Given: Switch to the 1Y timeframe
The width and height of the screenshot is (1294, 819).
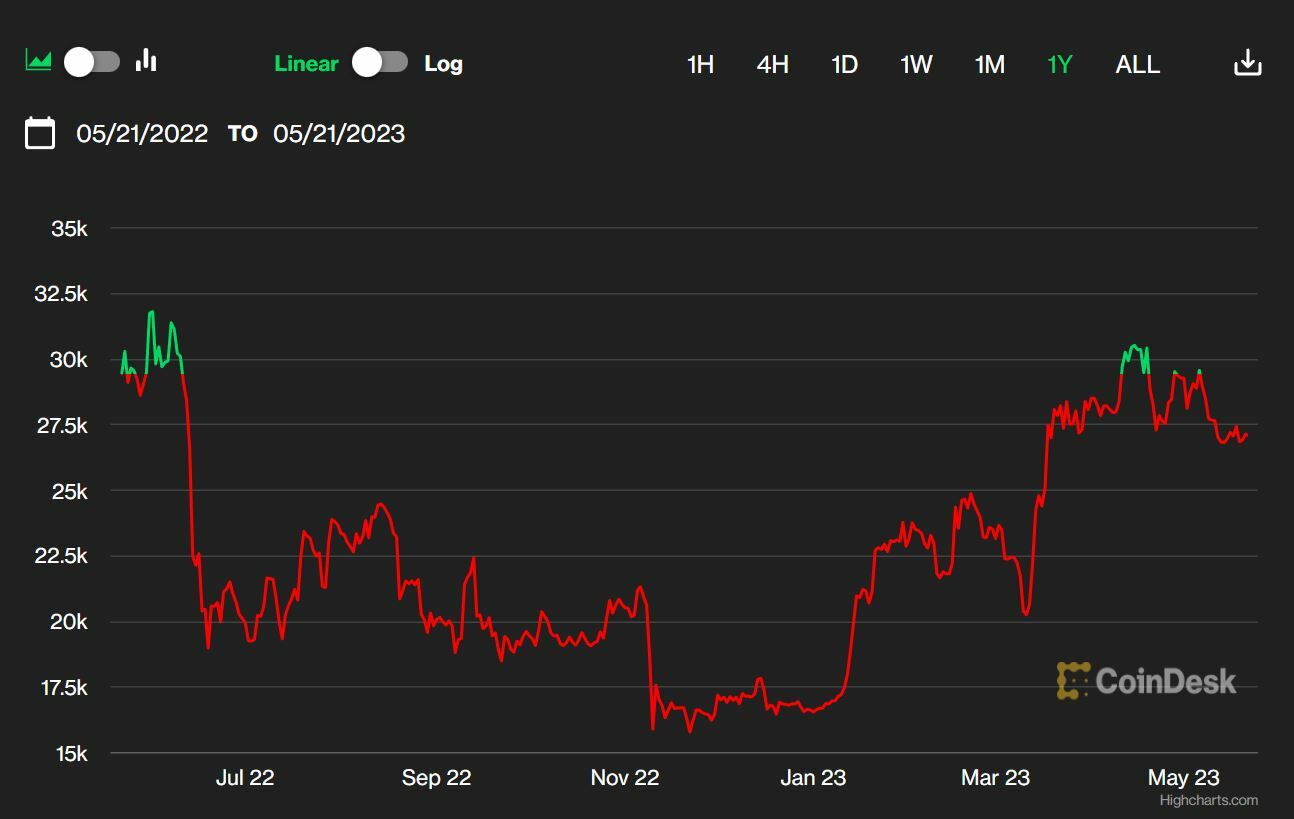Looking at the screenshot, I should click(1060, 65).
